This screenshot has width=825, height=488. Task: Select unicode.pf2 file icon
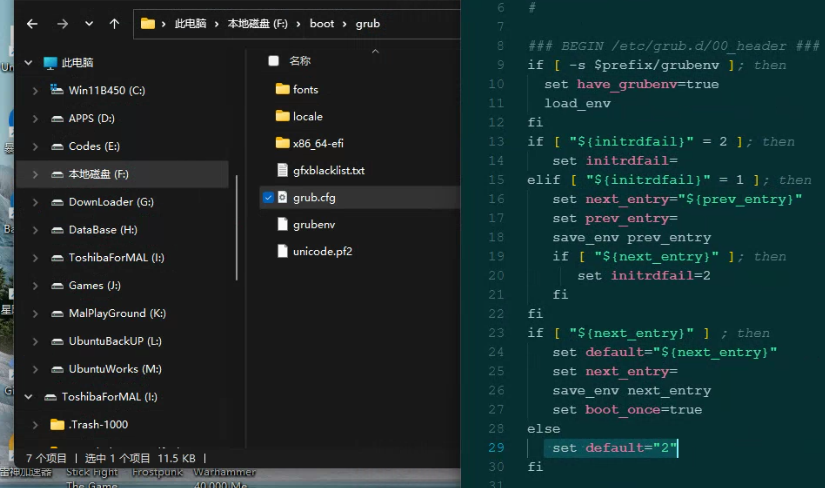pos(283,251)
